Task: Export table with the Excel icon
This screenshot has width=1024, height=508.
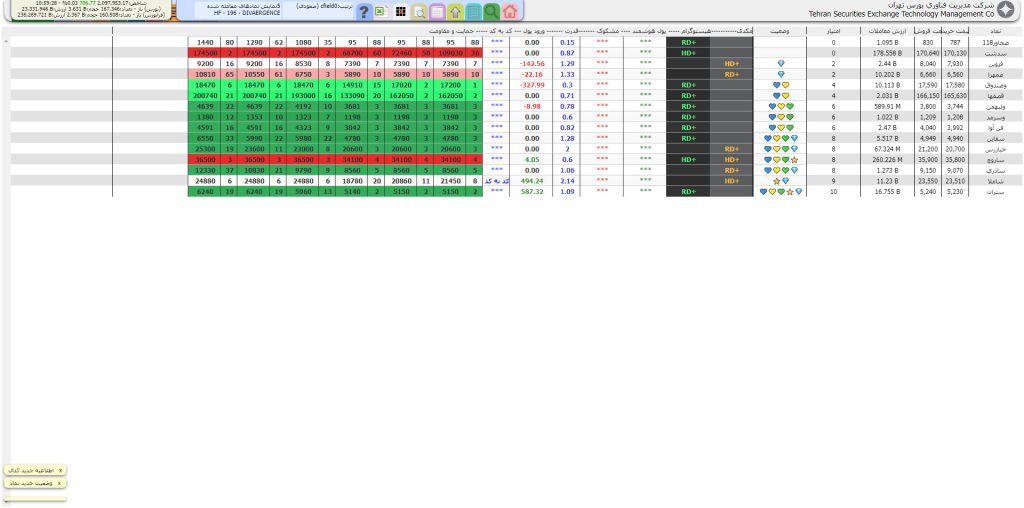Action: [382, 11]
